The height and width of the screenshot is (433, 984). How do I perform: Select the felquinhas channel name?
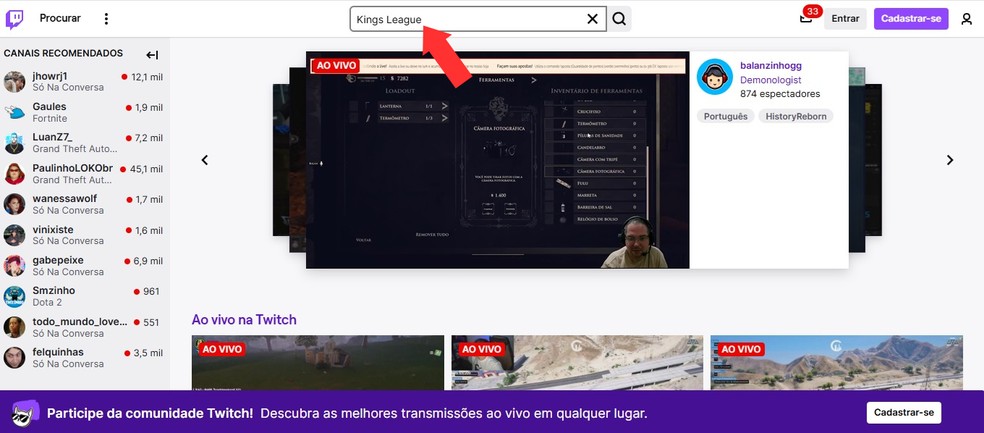[58, 353]
